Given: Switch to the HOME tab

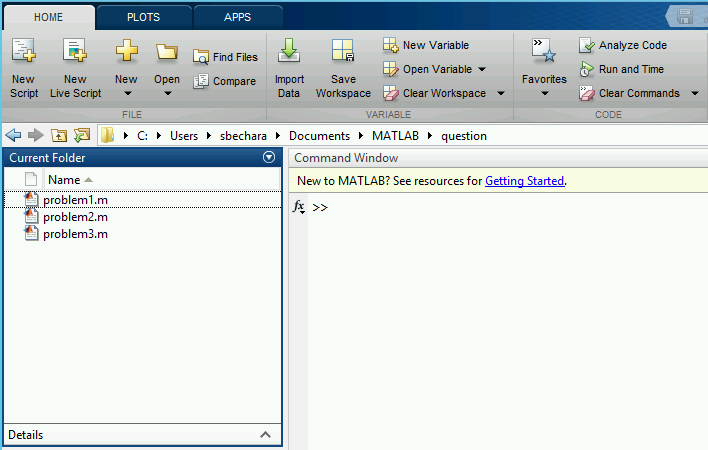Looking at the screenshot, I should click(49, 17).
